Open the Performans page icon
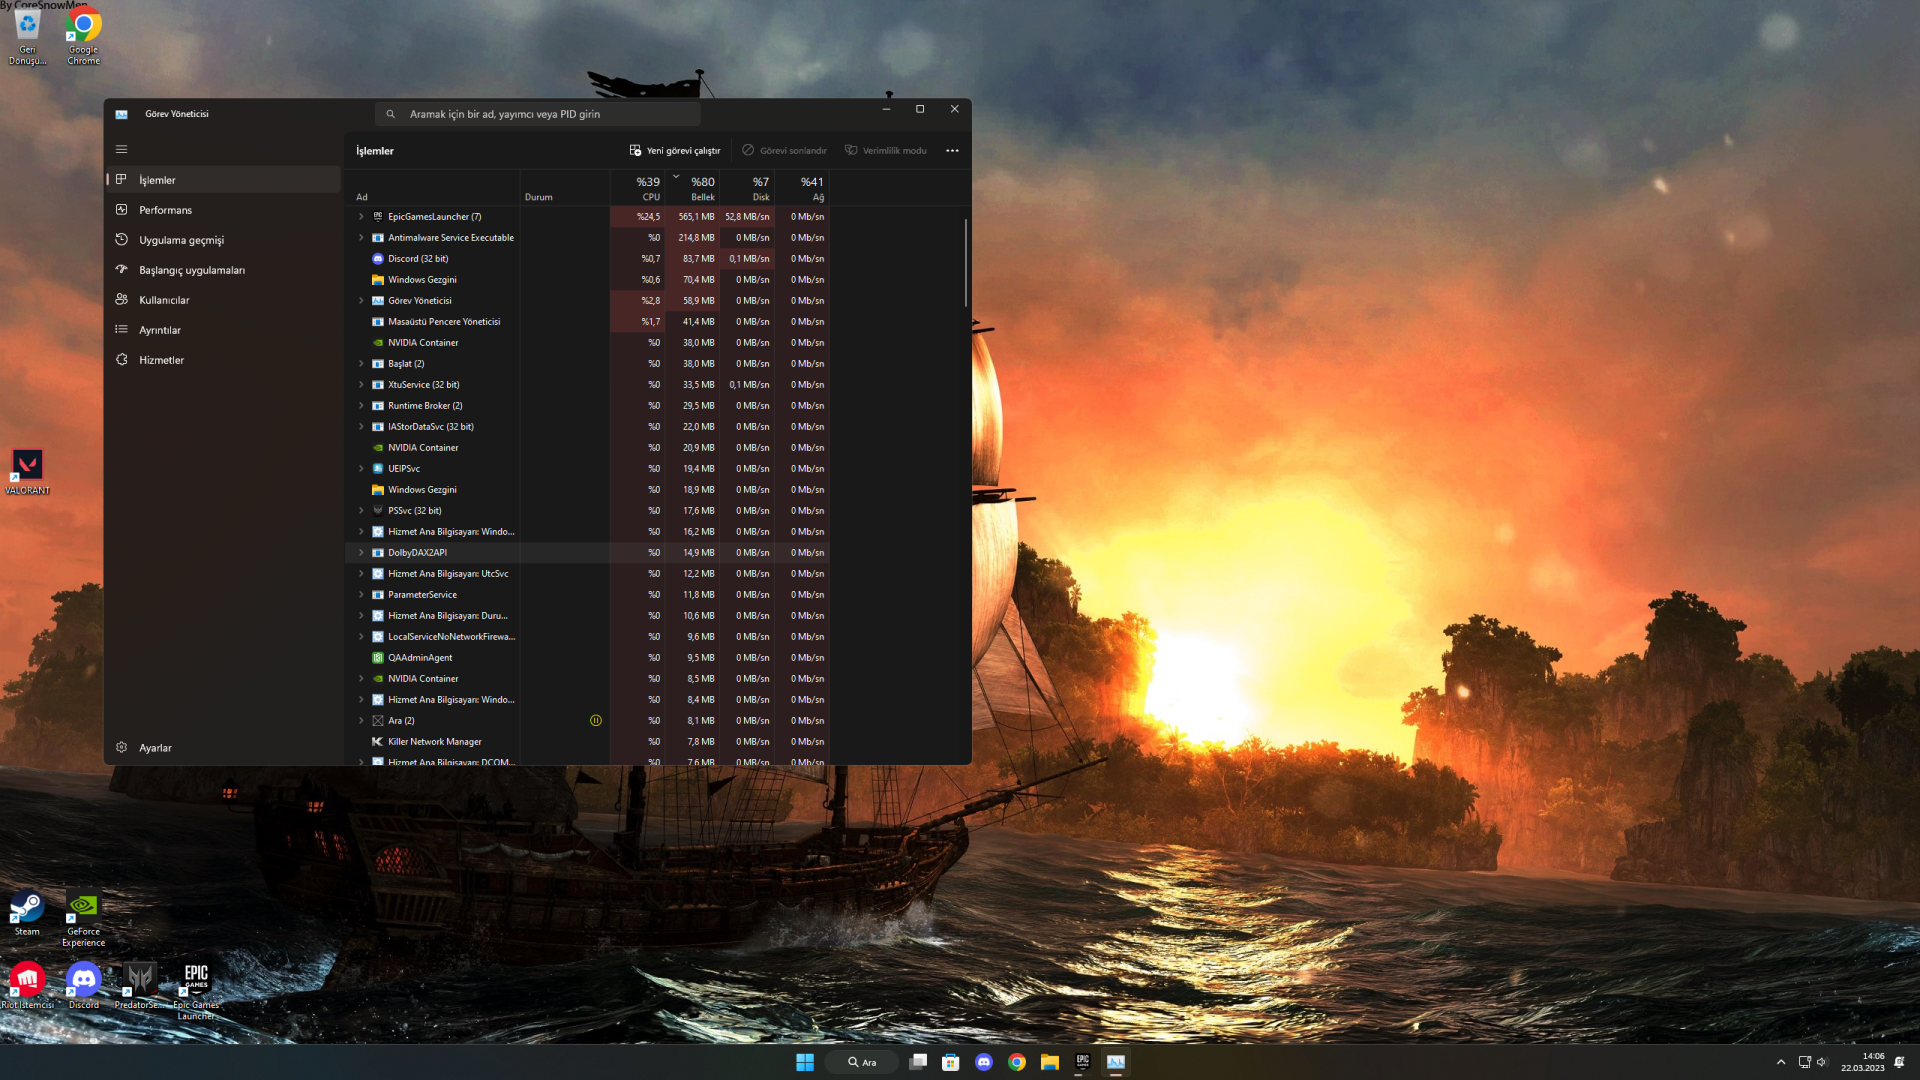The height and width of the screenshot is (1080, 1920). 121,210
